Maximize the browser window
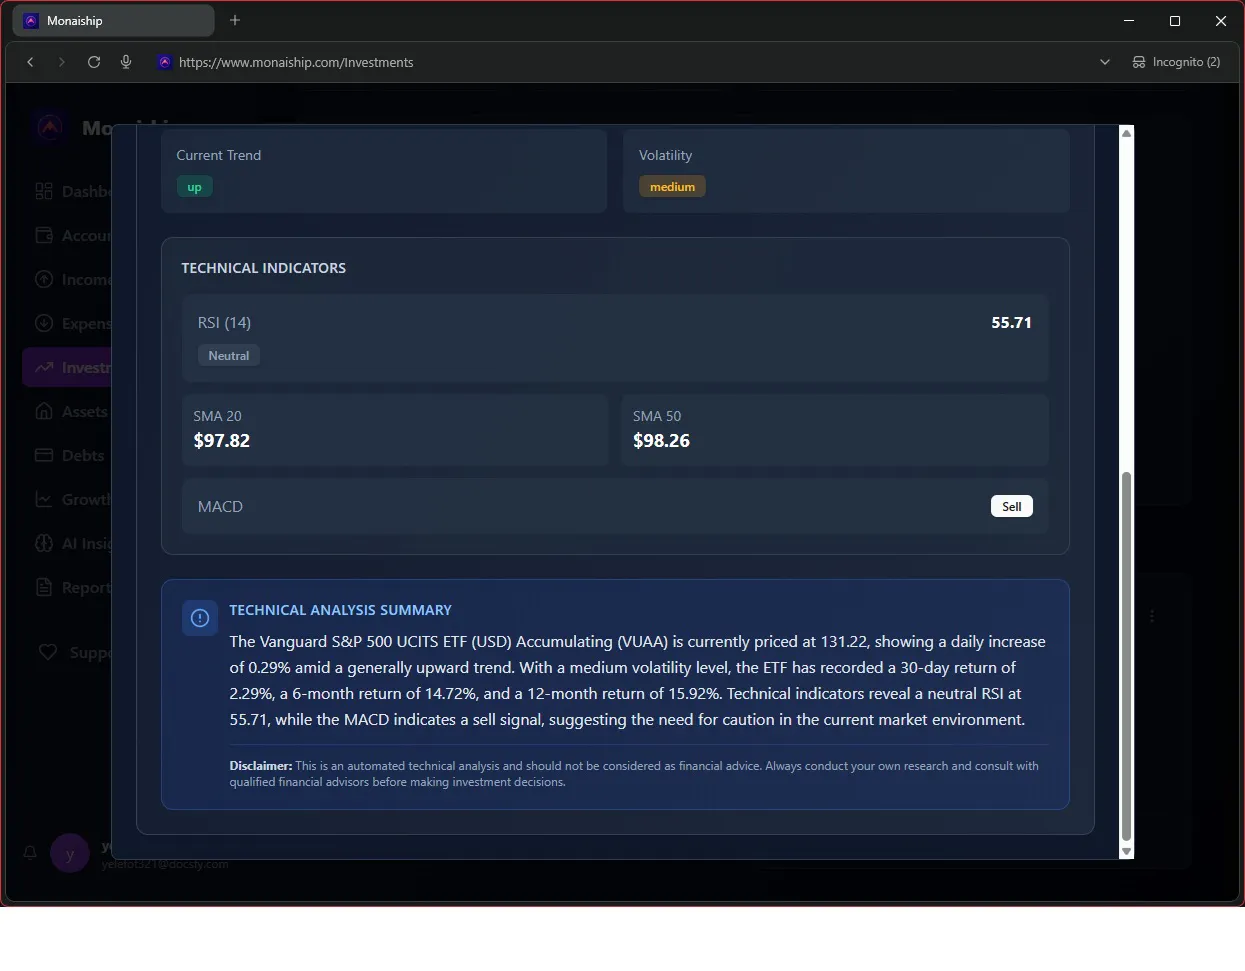 tap(1175, 20)
